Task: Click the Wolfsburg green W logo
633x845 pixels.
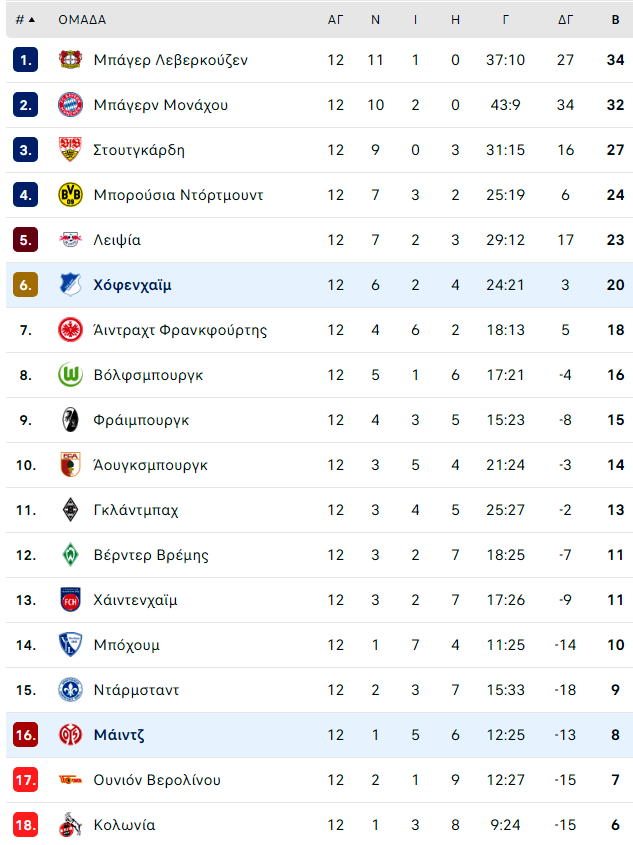Action: [70, 375]
